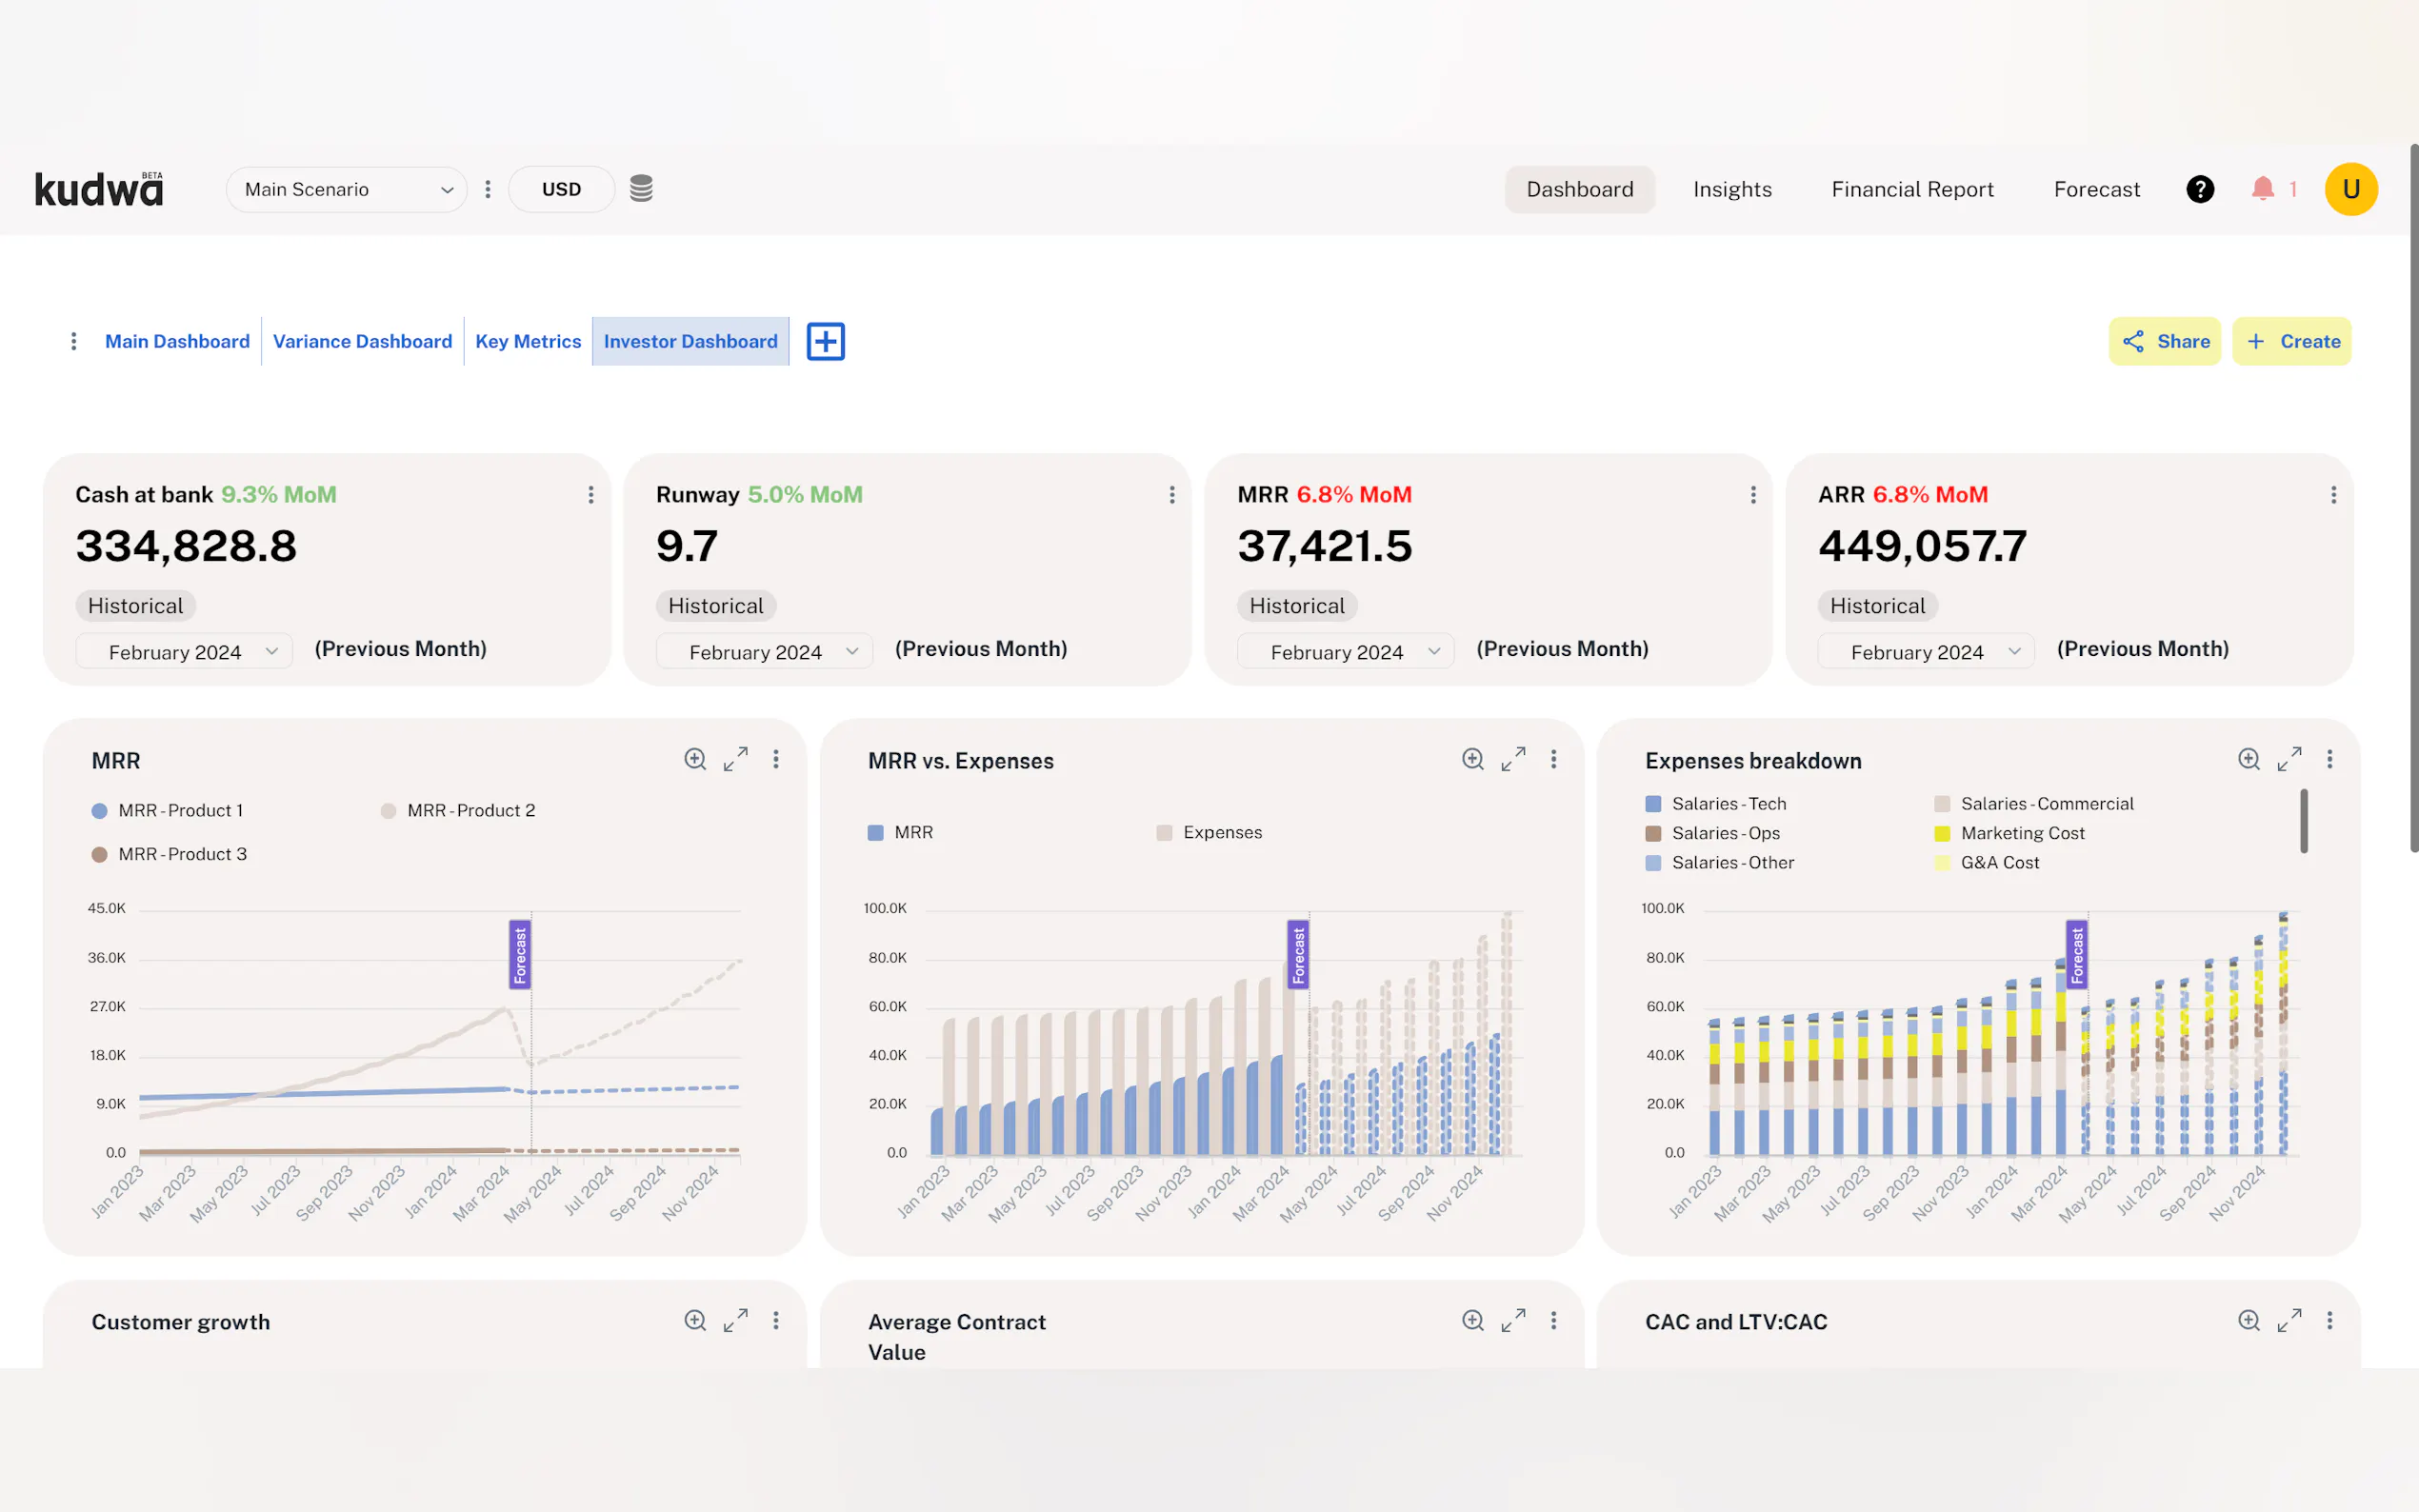The width and height of the screenshot is (2419, 1512).
Task: Zoom into CAC and LTV:CAC chart
Action: coord(2248,1320)
